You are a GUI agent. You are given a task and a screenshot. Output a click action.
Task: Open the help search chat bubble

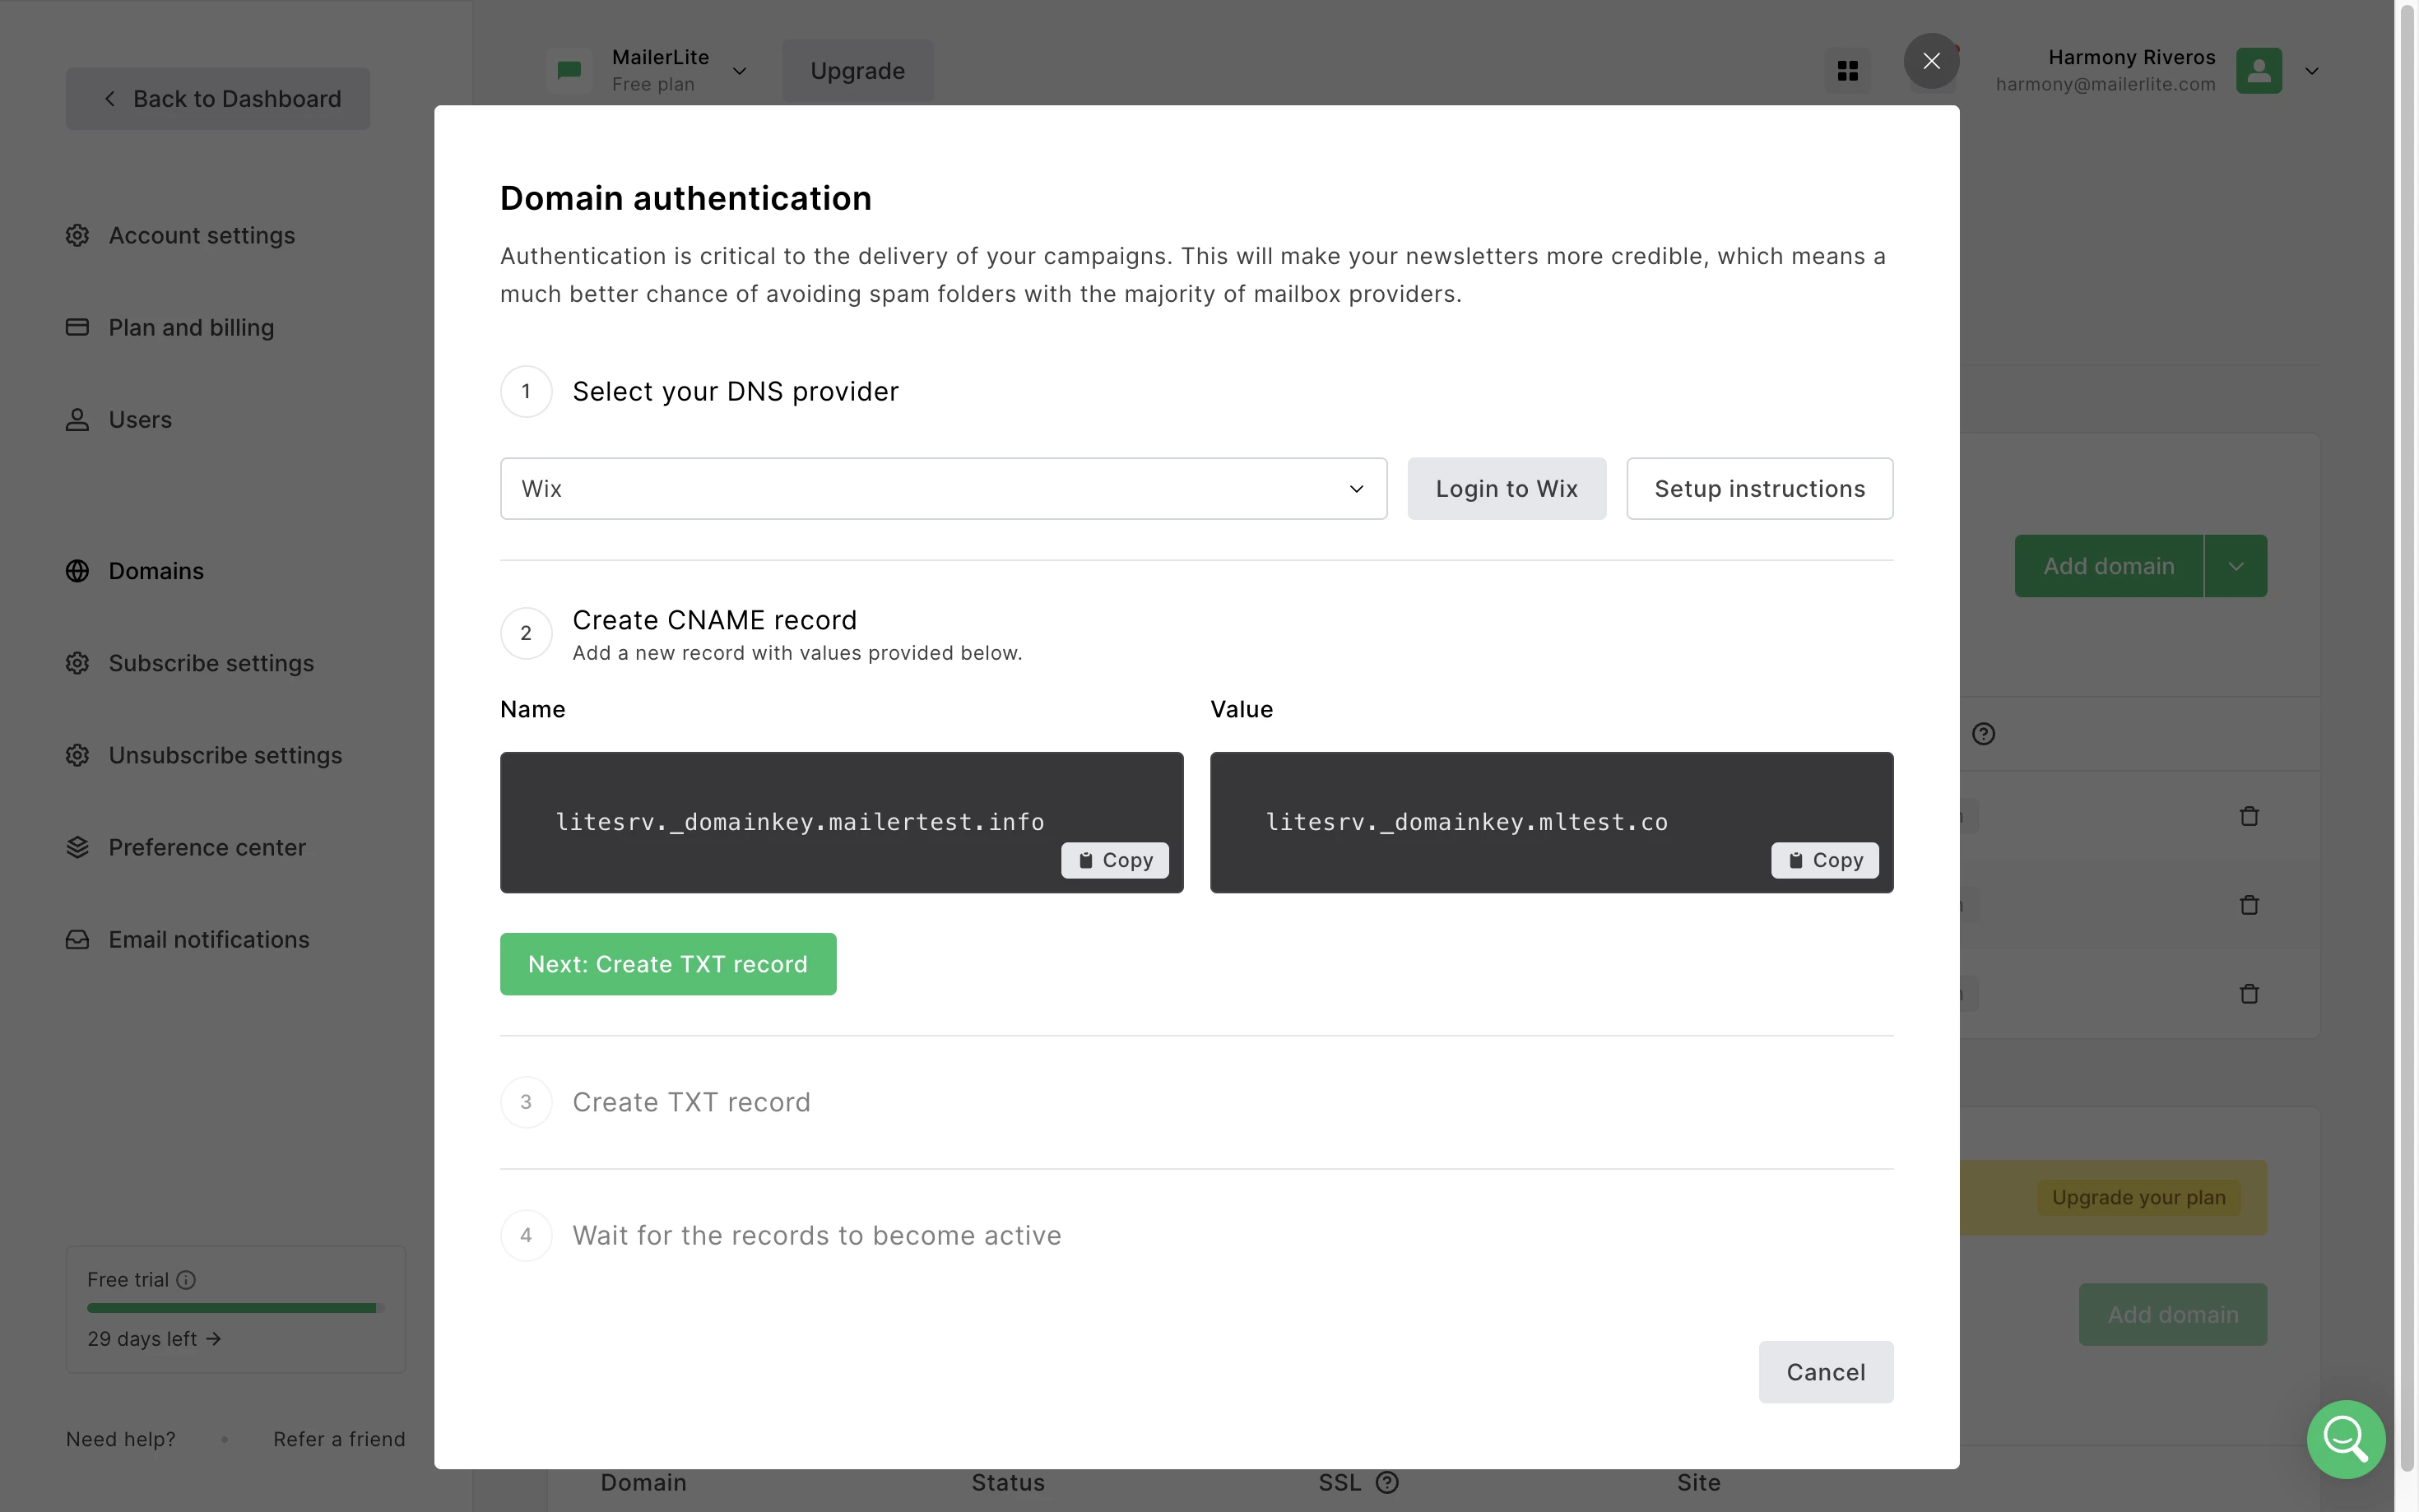[2345, 1438]
